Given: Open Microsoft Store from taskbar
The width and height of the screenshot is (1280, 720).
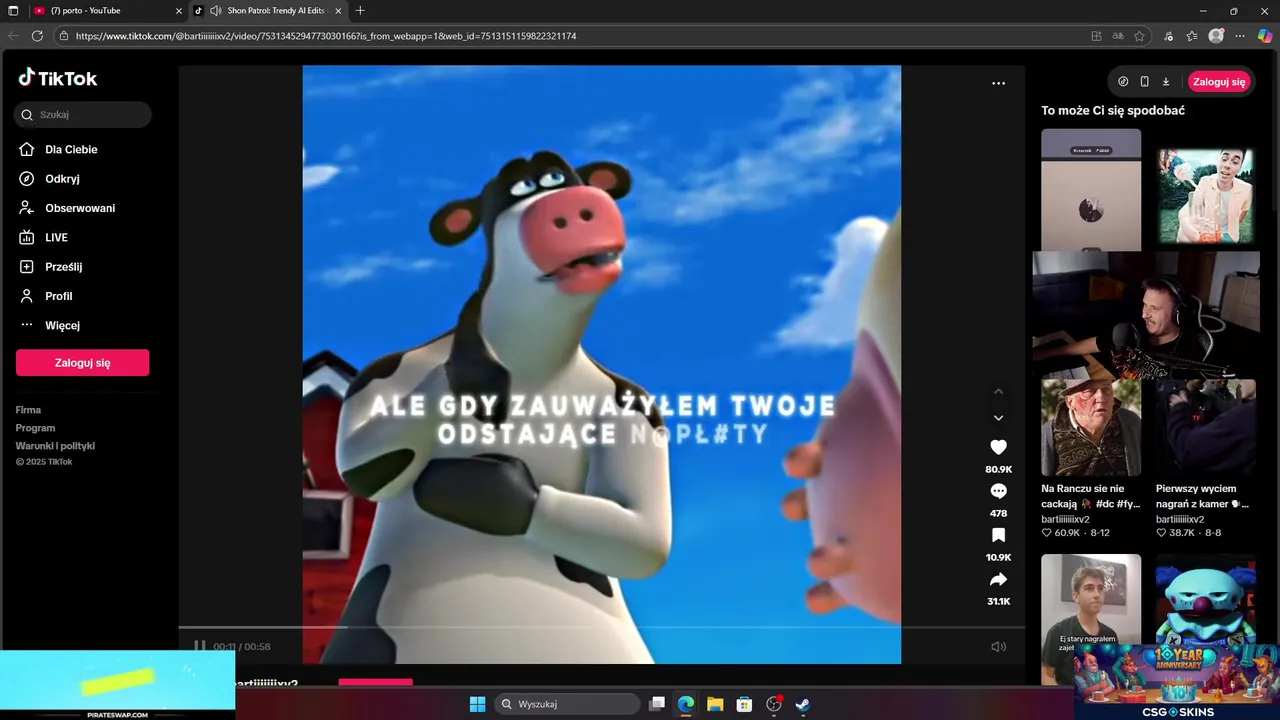Looking at the screenshot, I should point(744,704).
